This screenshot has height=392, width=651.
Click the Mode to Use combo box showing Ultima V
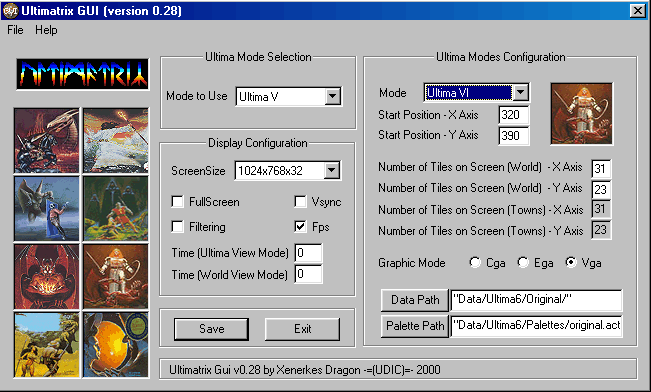289,96
